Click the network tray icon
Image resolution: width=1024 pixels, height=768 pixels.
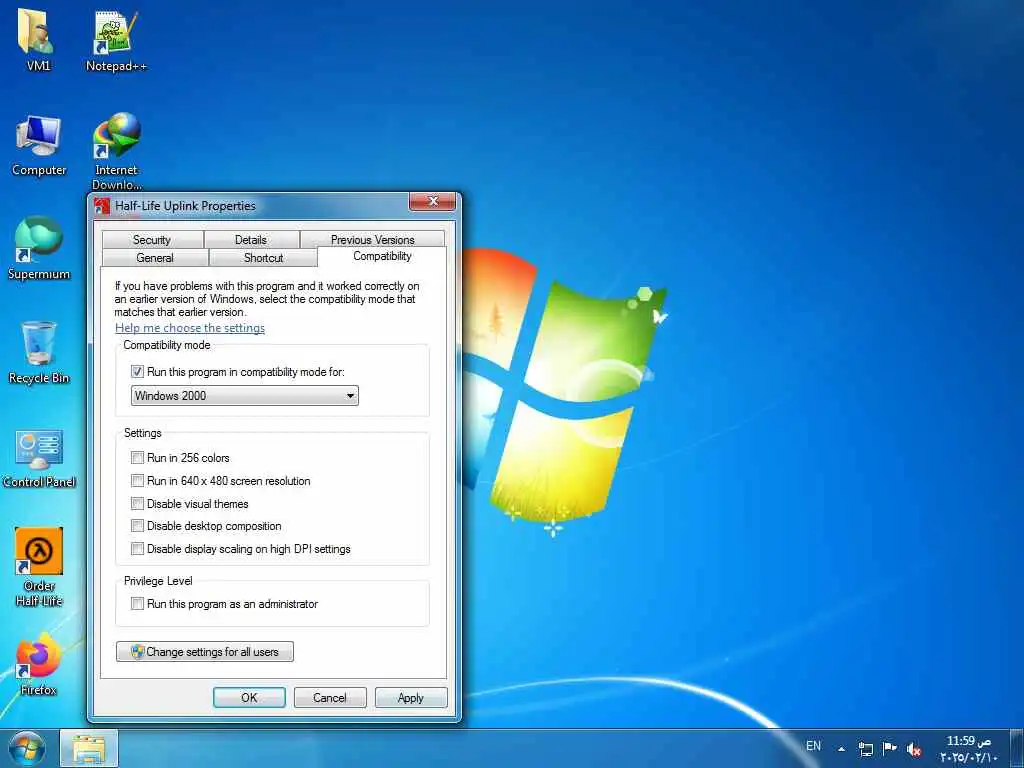point(866,749)
